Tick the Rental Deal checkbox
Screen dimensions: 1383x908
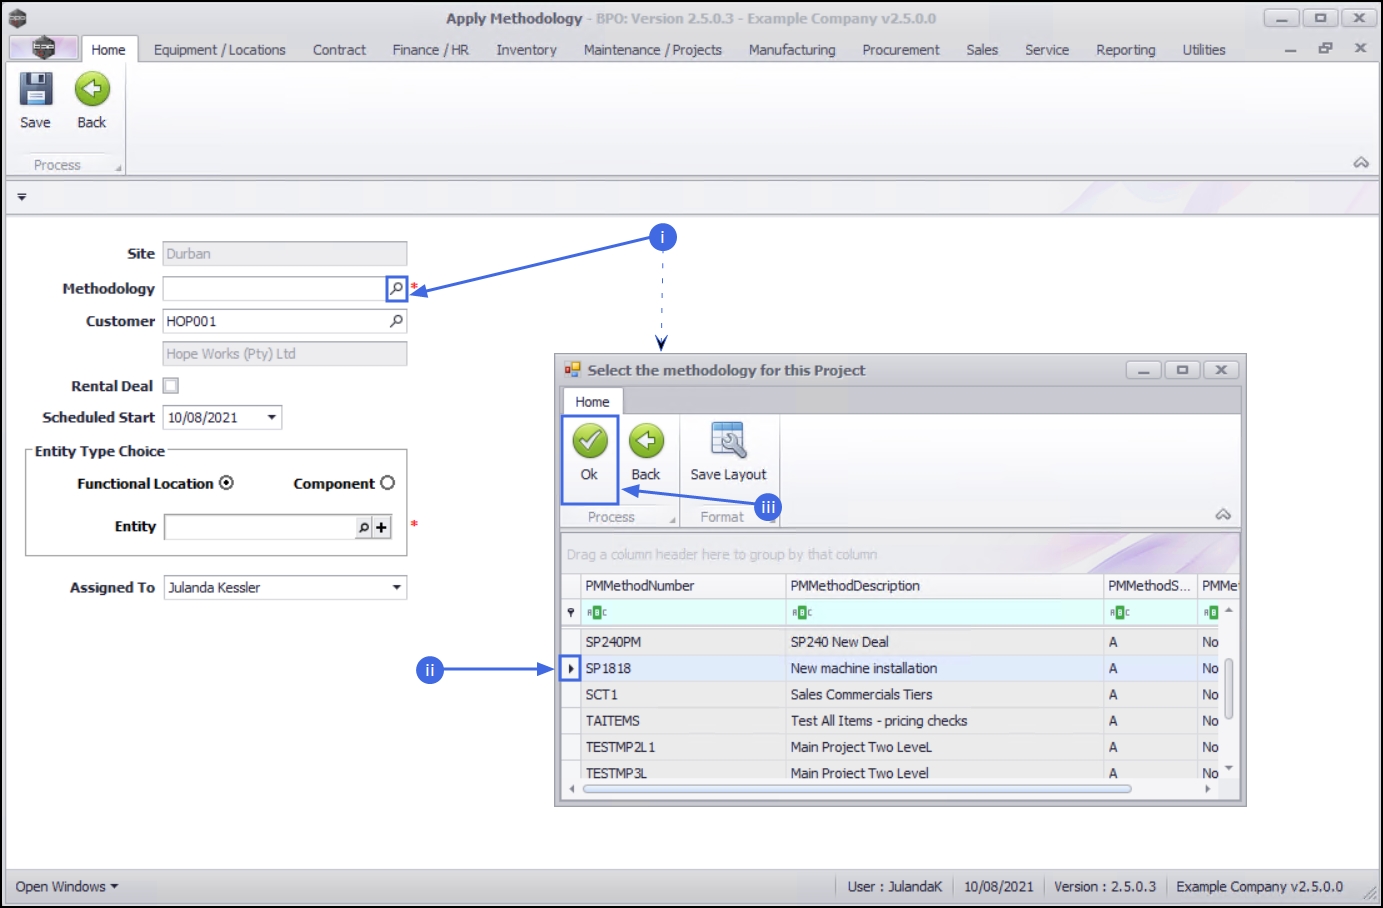point(171,386)
